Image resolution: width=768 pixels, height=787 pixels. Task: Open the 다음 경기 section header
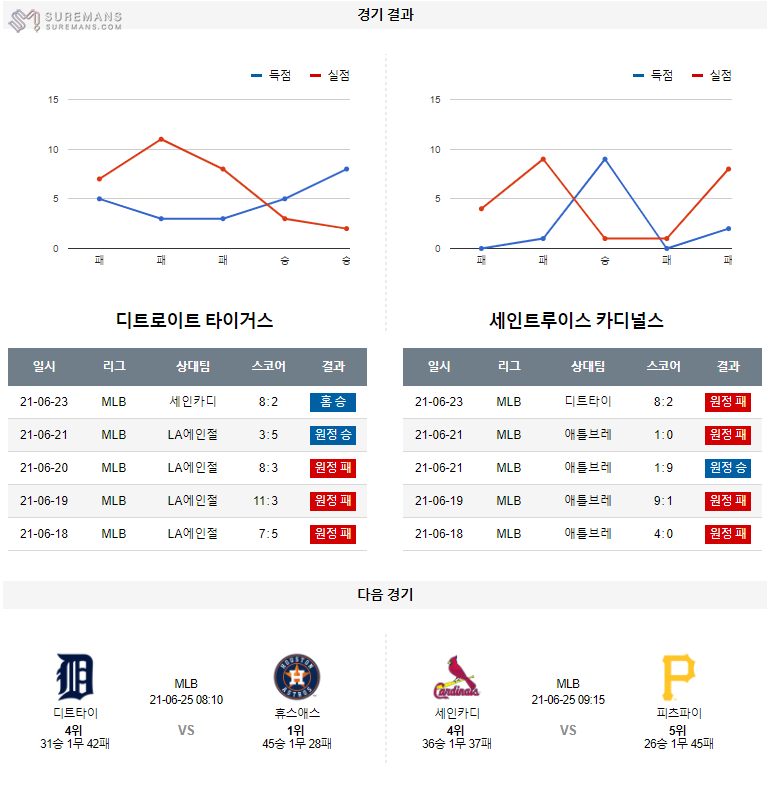click(x=385, y=594)
